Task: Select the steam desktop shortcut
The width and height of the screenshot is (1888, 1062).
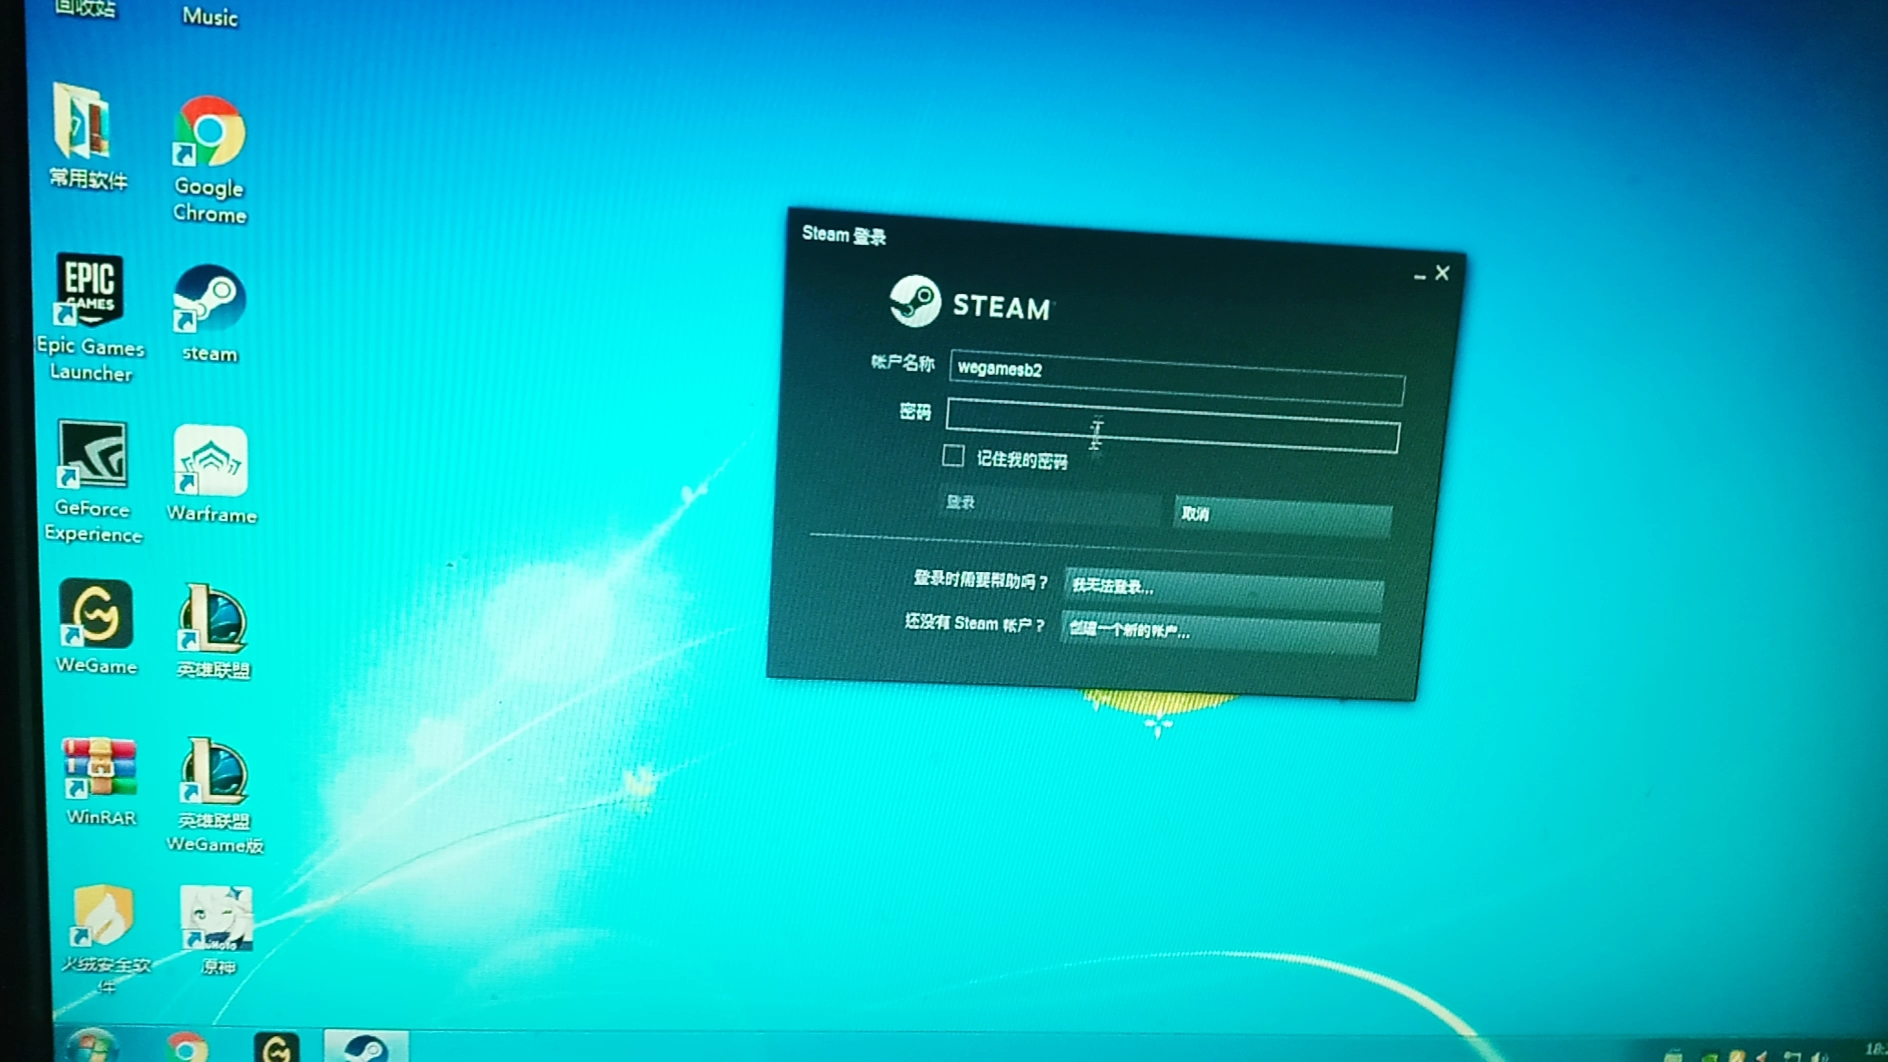Action: point(209,313)
